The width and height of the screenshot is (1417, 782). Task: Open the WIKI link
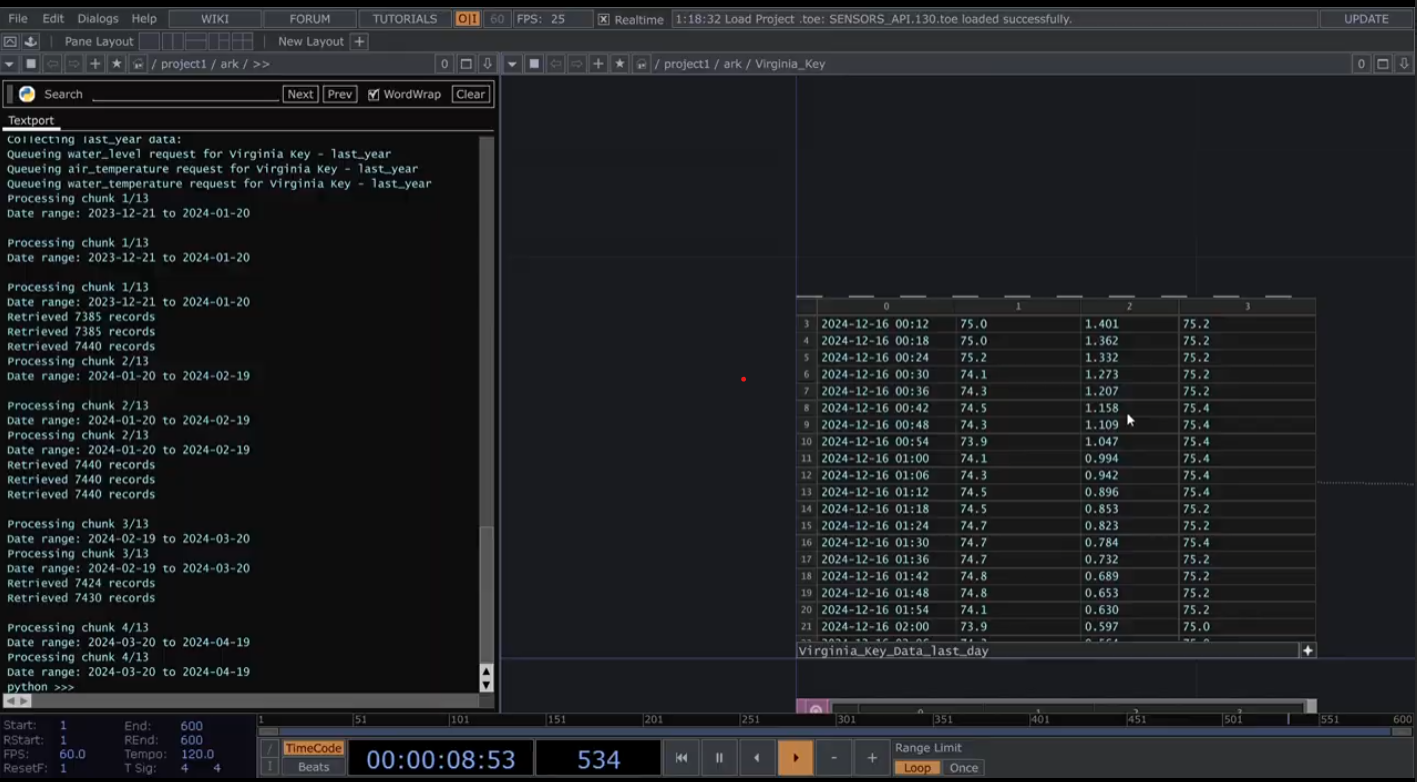tap(215, 19)
